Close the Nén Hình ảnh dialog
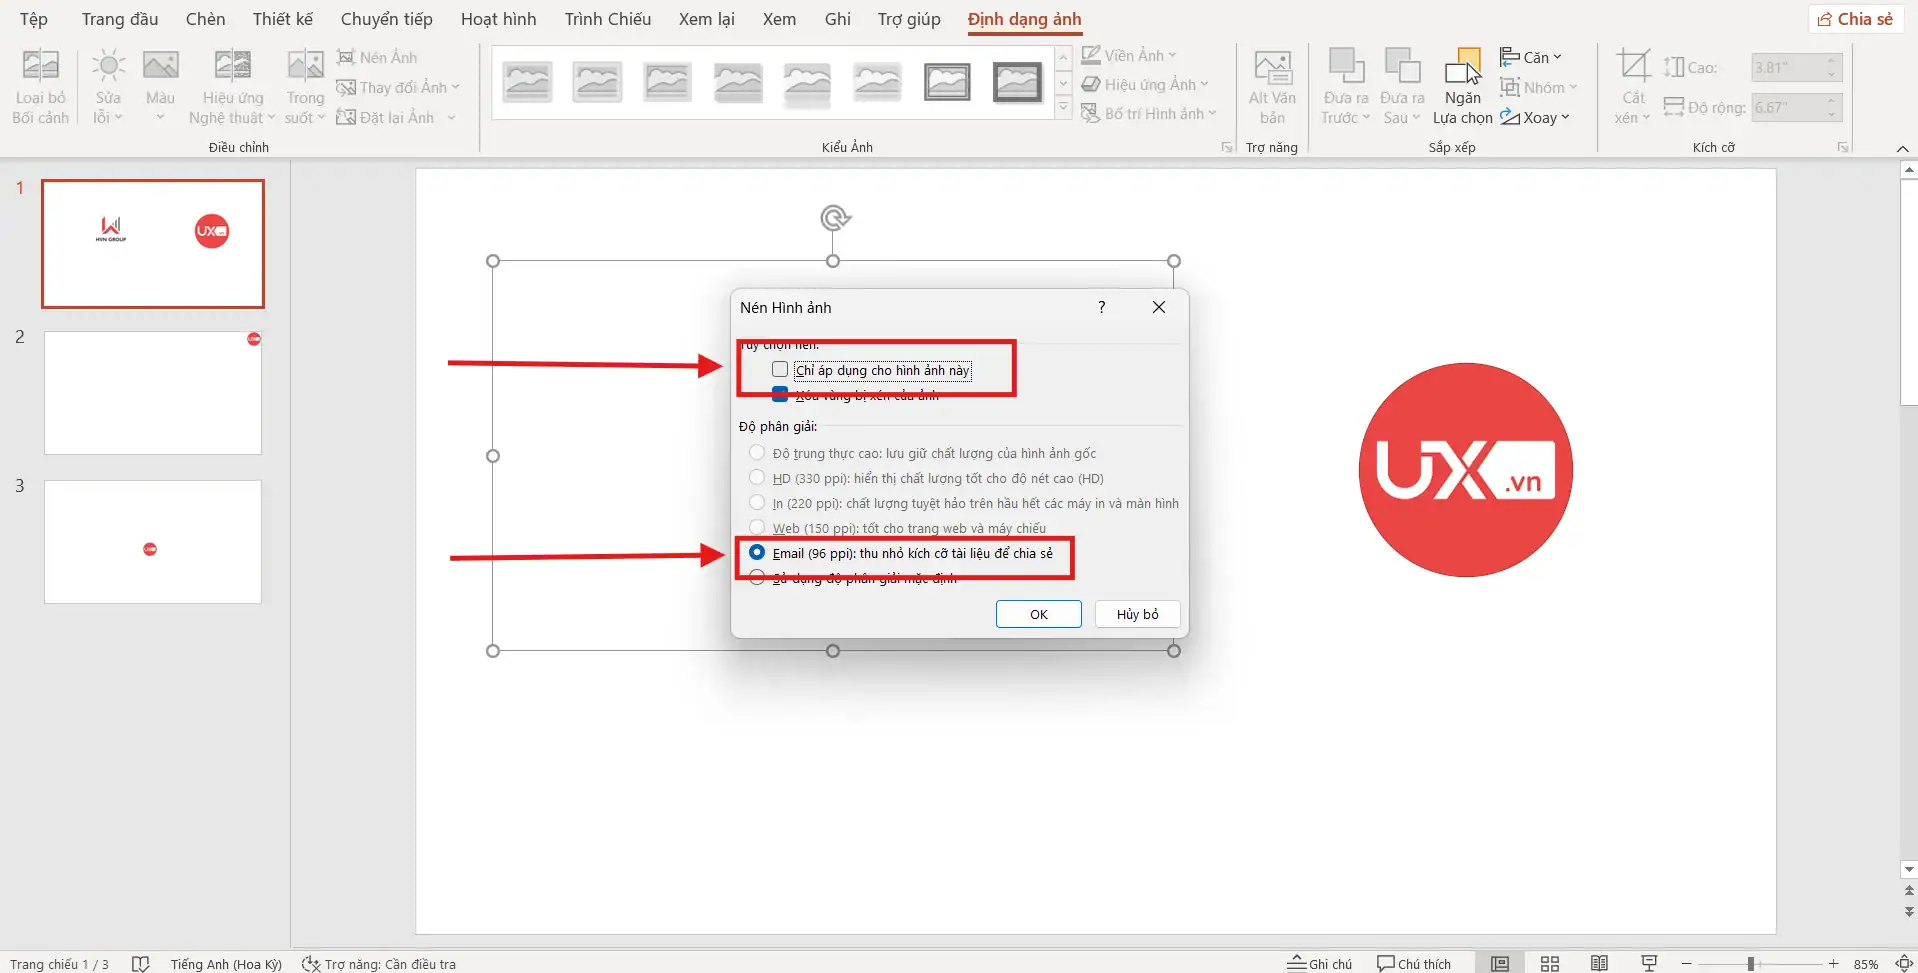The height and width of the screenshot is (973, 1918). point(1159,307)
